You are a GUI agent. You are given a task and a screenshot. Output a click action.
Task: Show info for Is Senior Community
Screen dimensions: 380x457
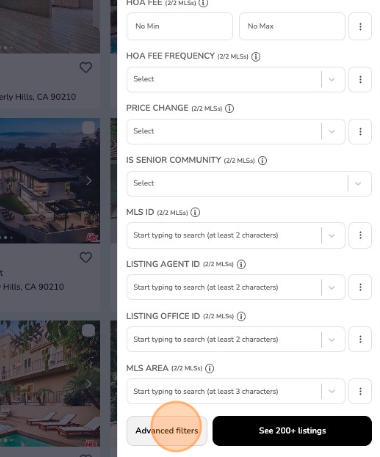[262, 160]
